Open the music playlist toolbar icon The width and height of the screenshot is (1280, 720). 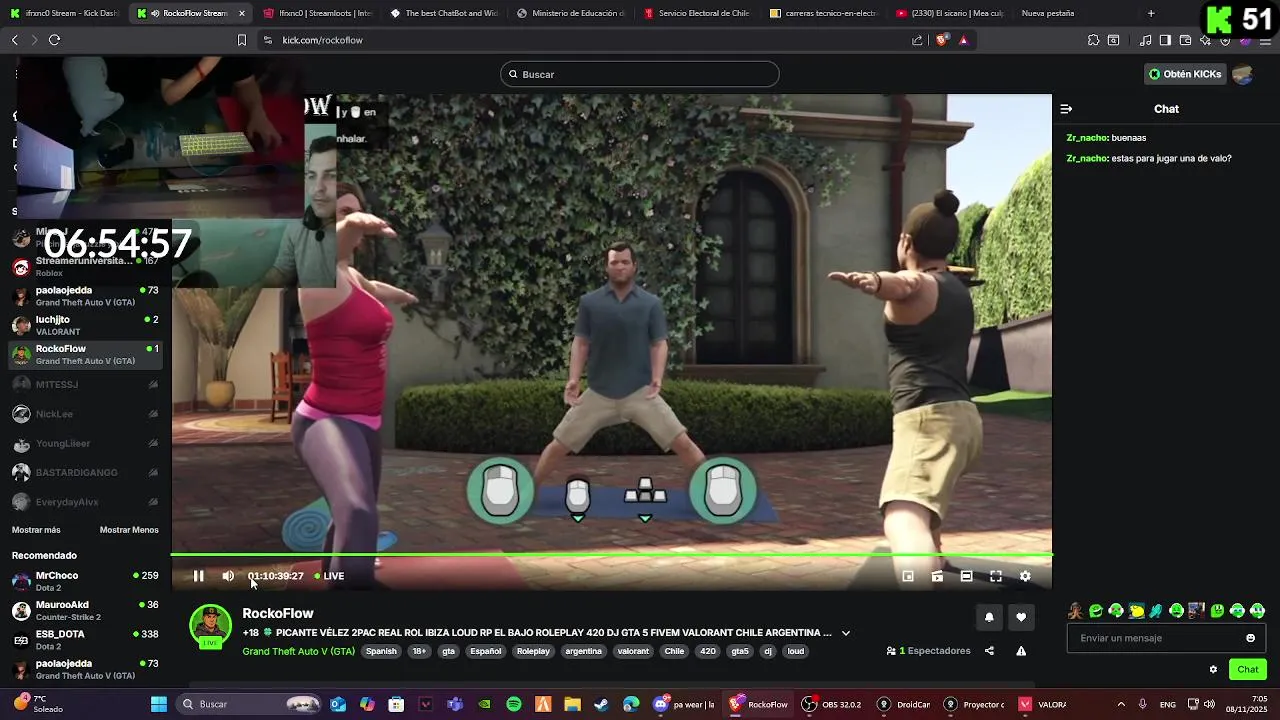click(x=1145, y=40)
